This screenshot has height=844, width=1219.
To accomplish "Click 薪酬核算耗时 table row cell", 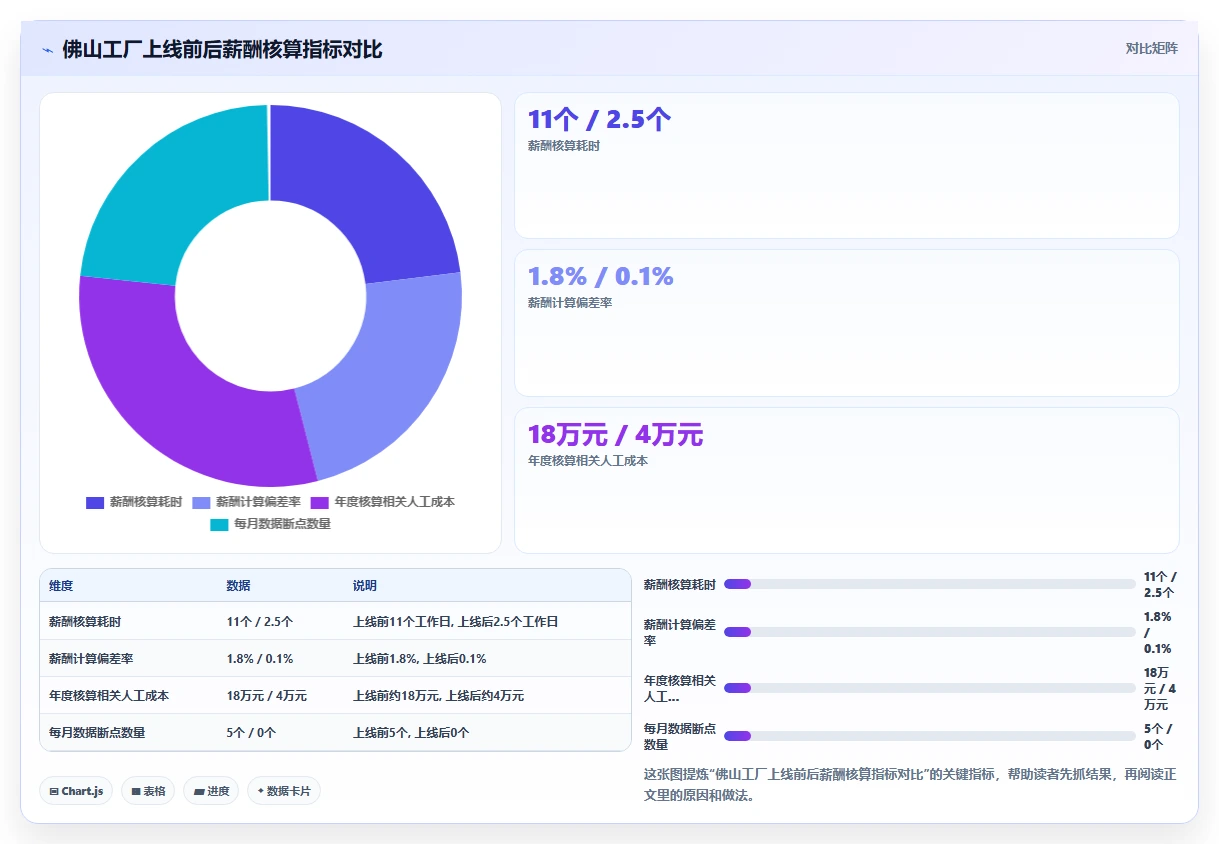I will (x=85, y=621).
